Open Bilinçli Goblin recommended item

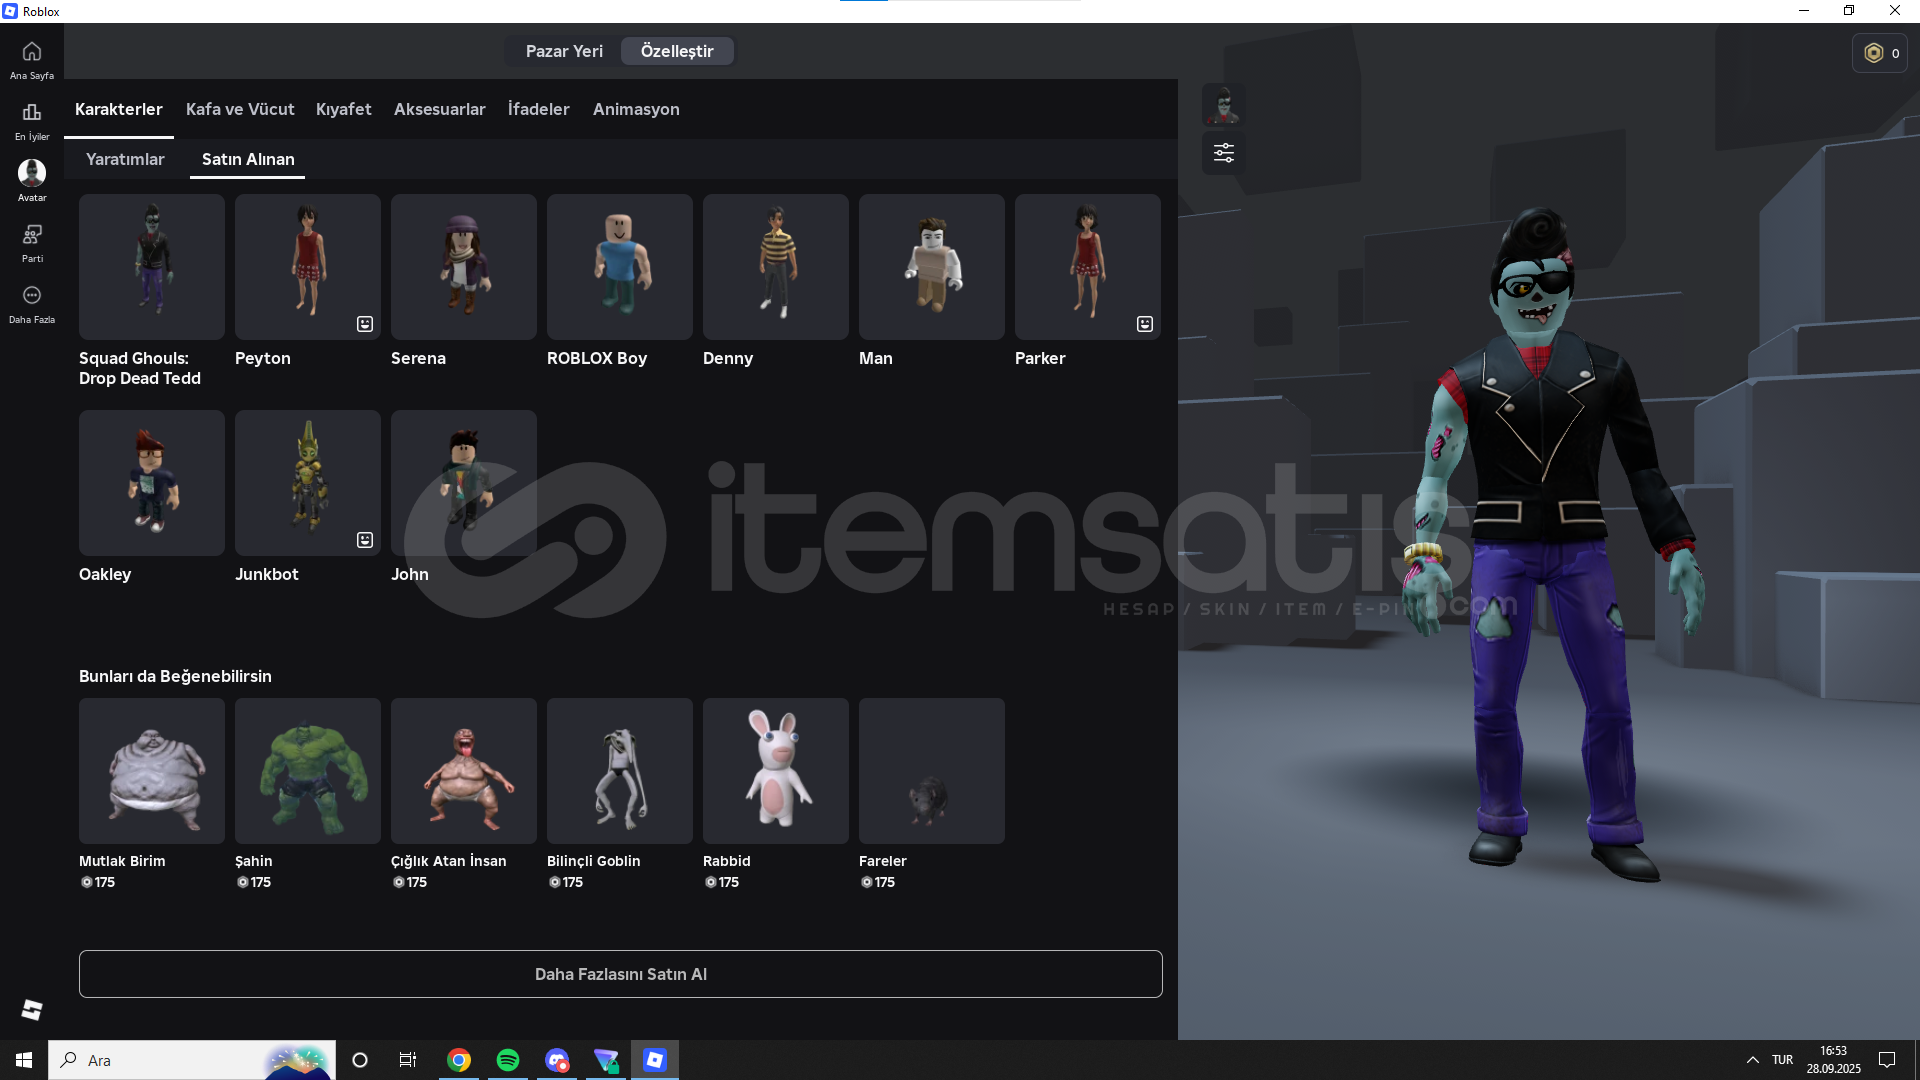620,771
